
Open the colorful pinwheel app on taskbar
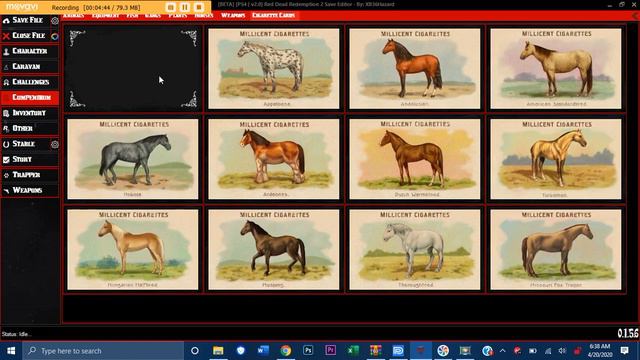point(443,351)
